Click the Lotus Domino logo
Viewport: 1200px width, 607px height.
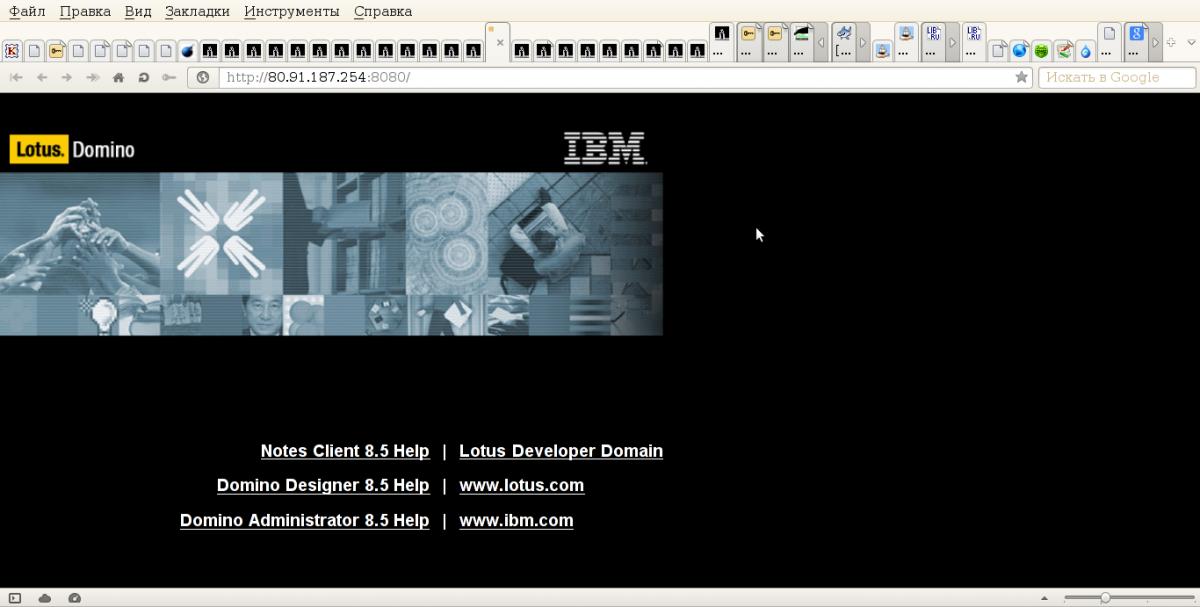72,149
